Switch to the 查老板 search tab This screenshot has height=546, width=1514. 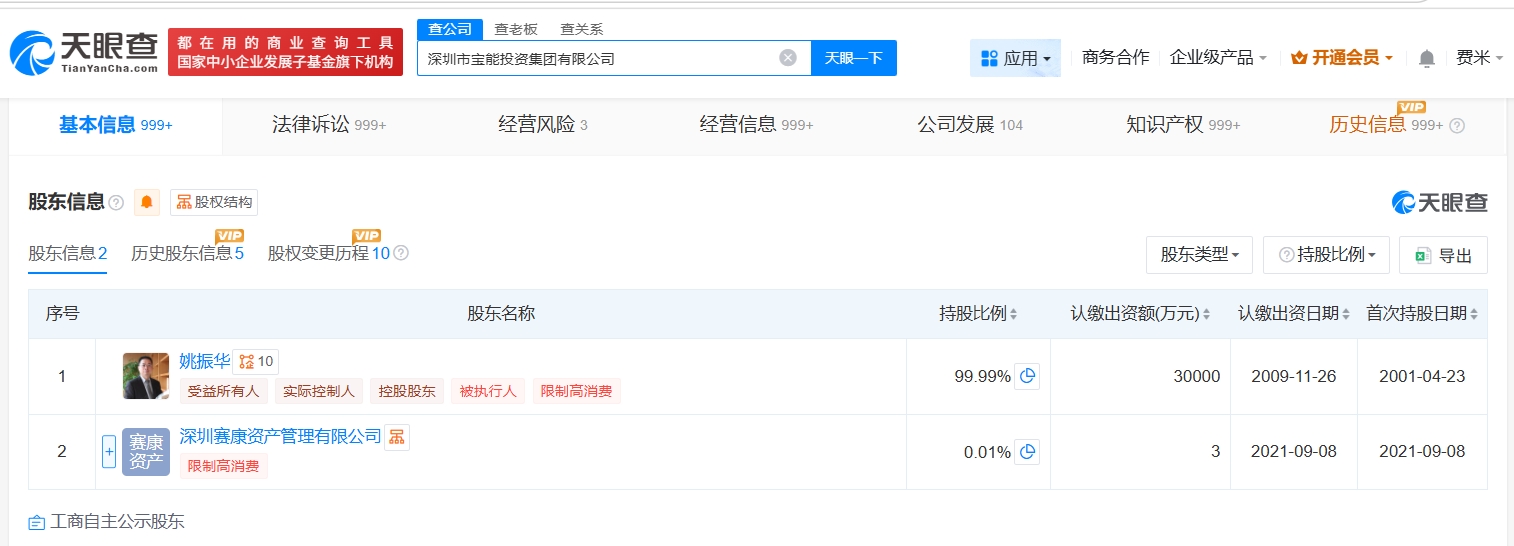(x=516, y=29)
